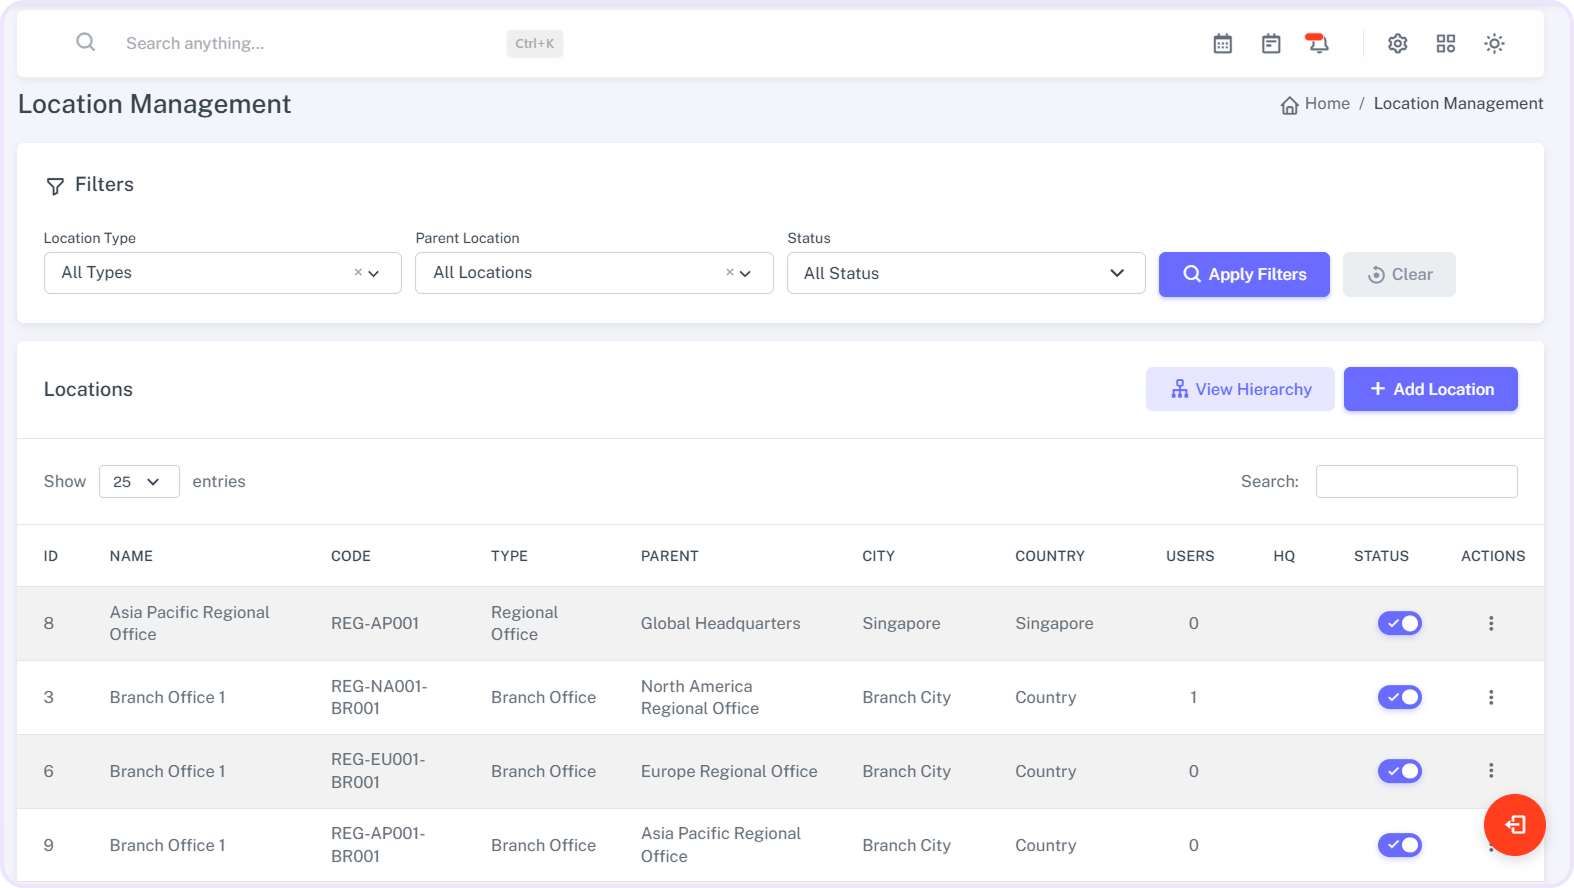Toggle status of REG-NA001-BR001 branch office
1574x888 pixels.
pyautogui.click(x=1399, y=697)
